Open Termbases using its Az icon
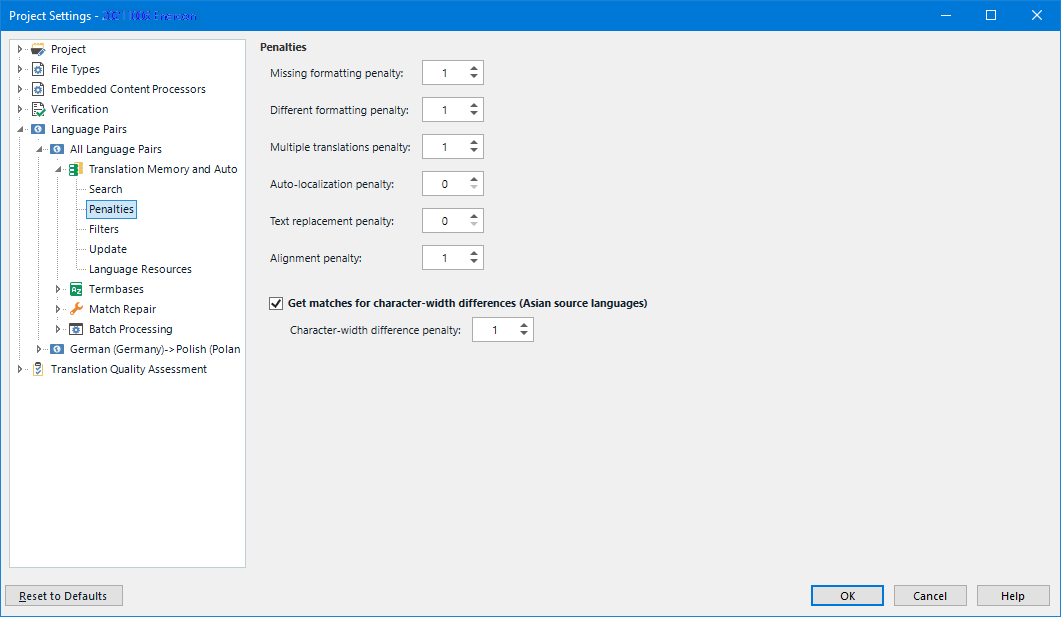 point(75,289)
